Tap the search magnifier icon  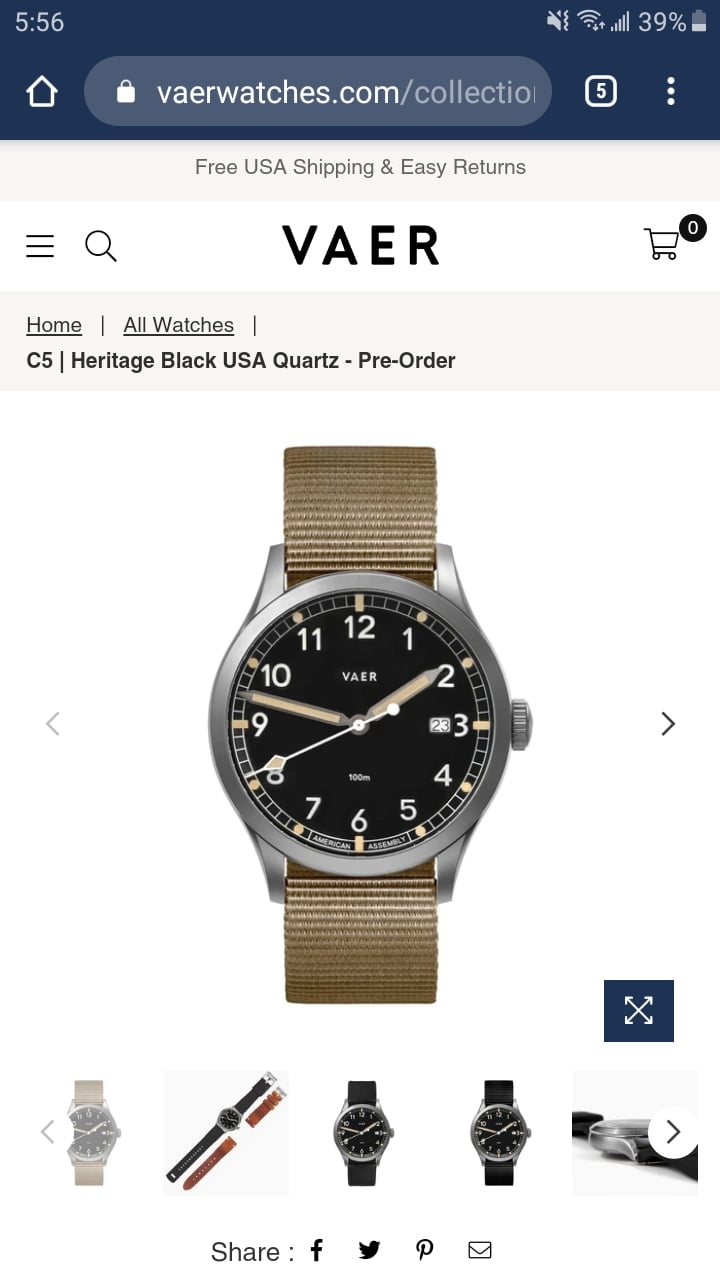tap(100, 246)
